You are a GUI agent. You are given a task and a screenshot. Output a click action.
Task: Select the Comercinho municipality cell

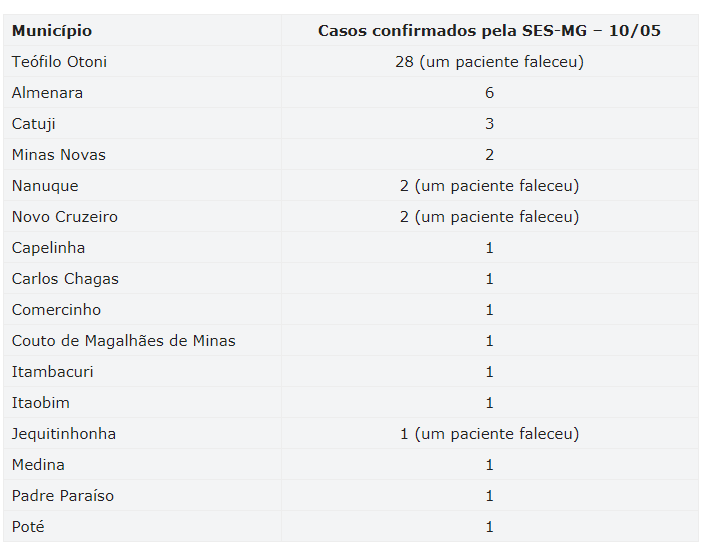57,310
